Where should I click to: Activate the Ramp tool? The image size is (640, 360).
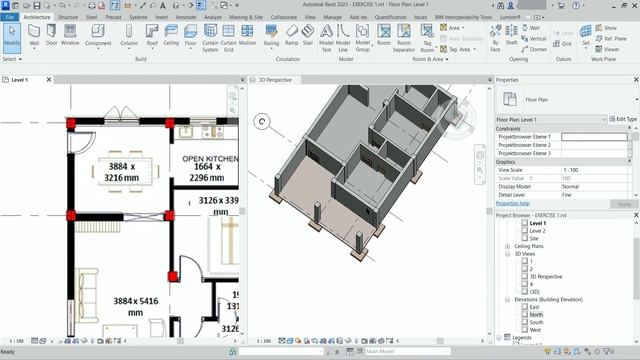point(291,35)
